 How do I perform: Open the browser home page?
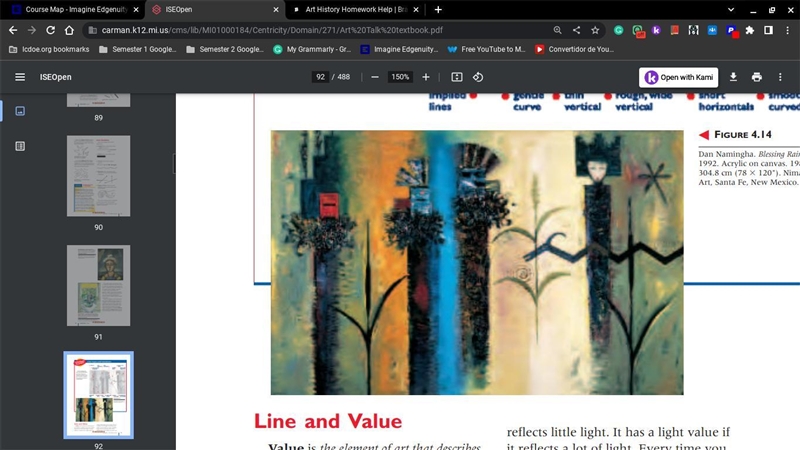coord(69,30)
